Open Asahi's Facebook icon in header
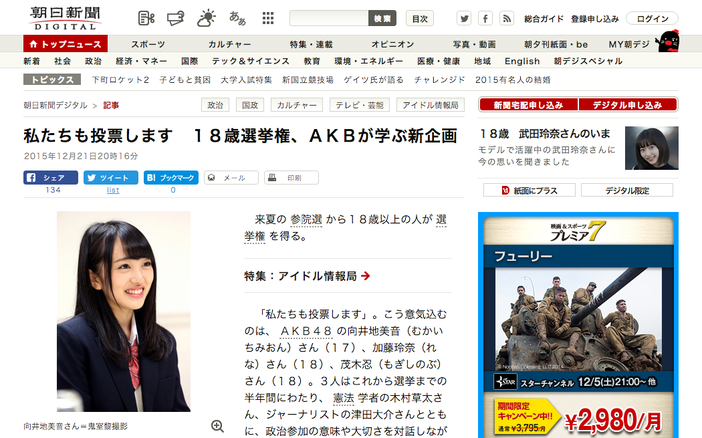The width and height of the screenshot is (702, 438). (x=485, y=18)
